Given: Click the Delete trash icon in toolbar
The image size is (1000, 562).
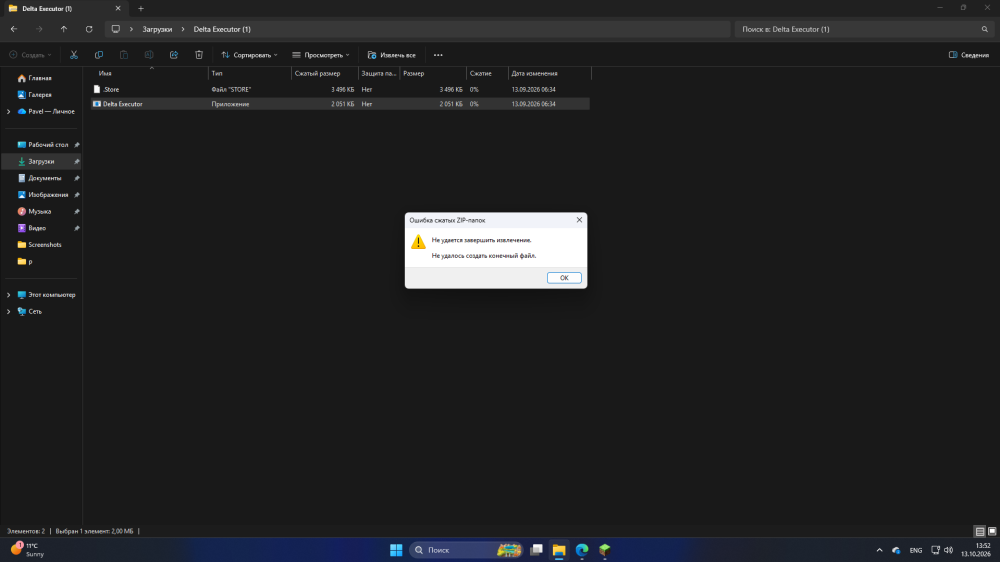Looking at the screenshot, I should tap(199, 55).
